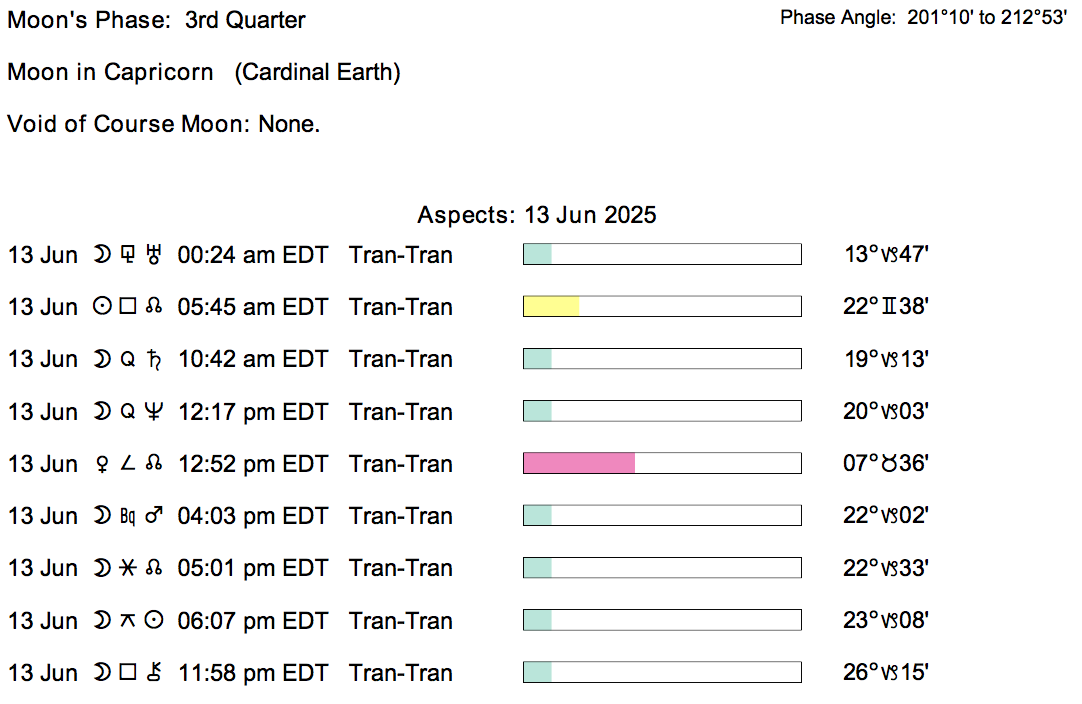Viewport: 1082px width, 704px height.
Task: Click the Chiron glyph in the 11:58 pm aspect
Action: point(153,673)
